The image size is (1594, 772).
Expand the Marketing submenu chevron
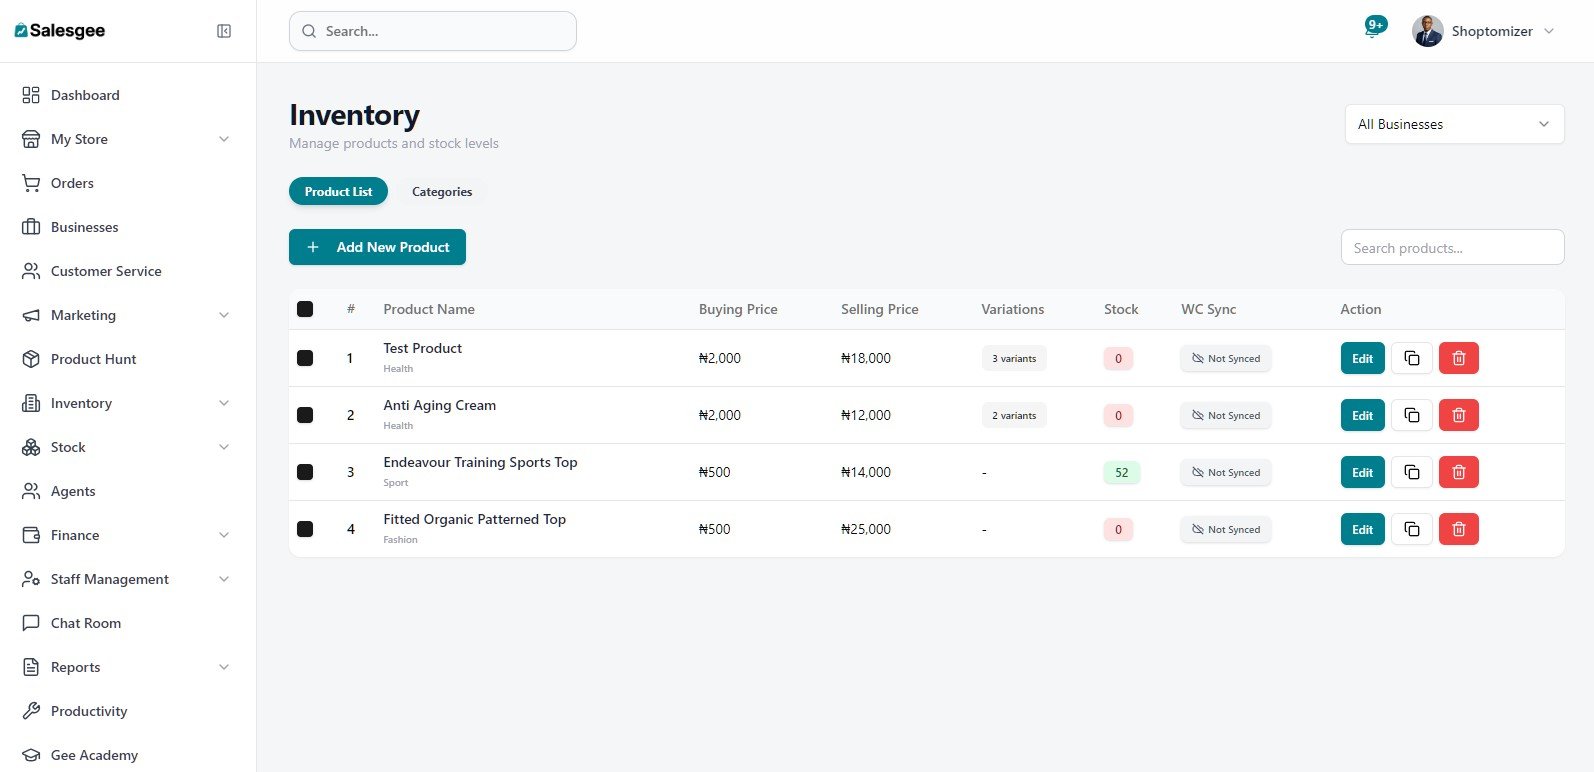coord(224,315)
